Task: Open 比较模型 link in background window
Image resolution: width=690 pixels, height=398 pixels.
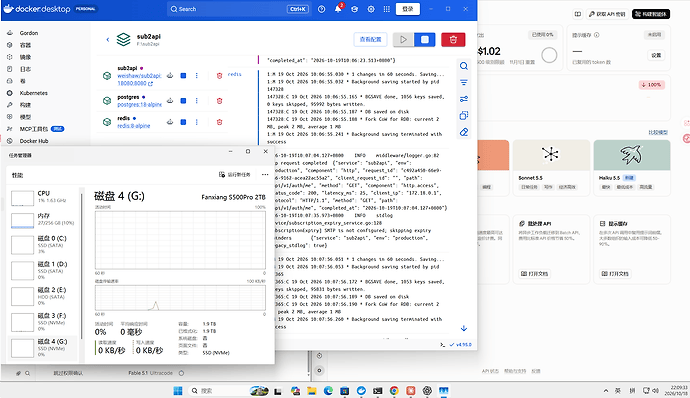Action: pyautogui.click(x=658, y=132)
